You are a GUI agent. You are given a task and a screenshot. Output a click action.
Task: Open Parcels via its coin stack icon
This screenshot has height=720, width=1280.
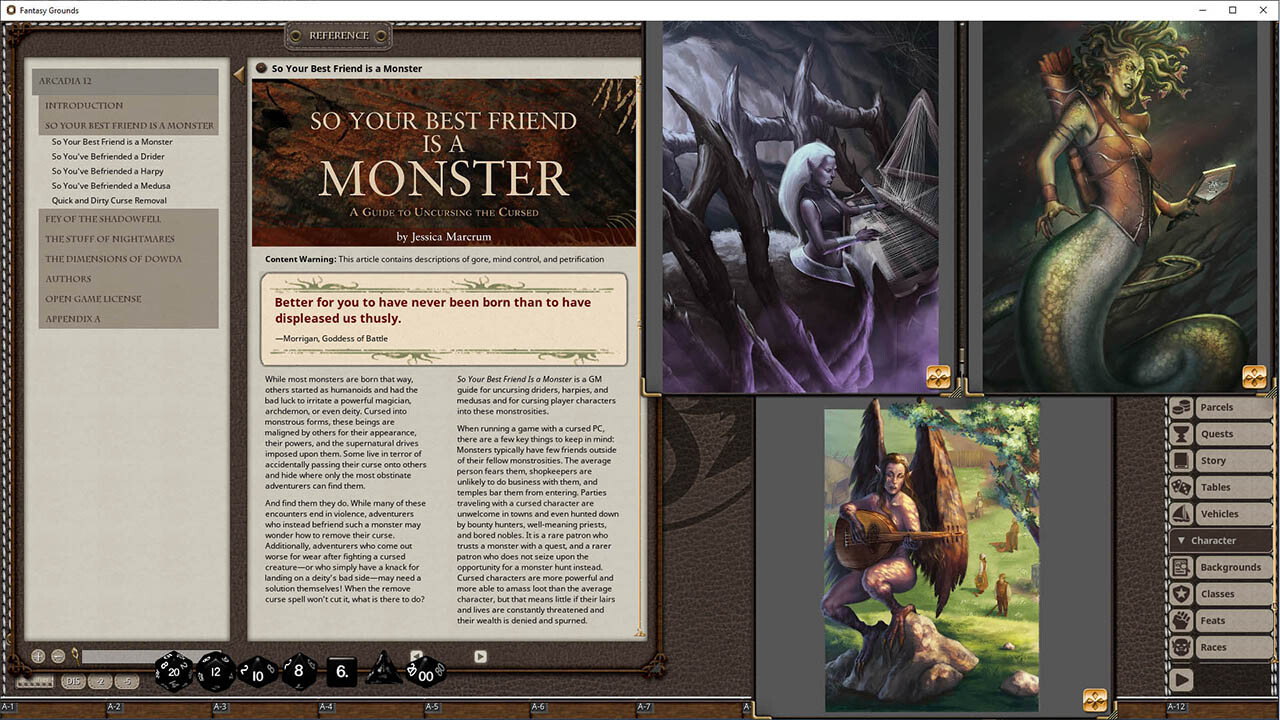pyautogui.click(x=1181, y=408)
